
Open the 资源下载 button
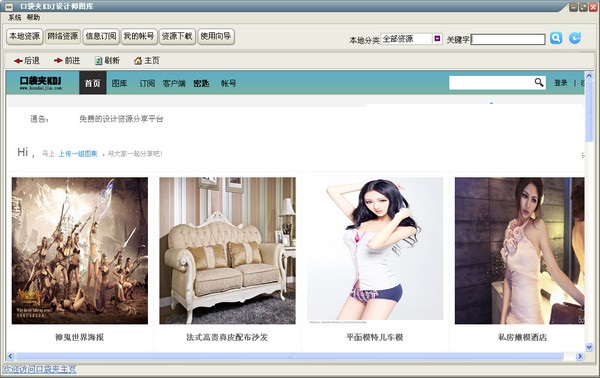[x=177, y=37]
